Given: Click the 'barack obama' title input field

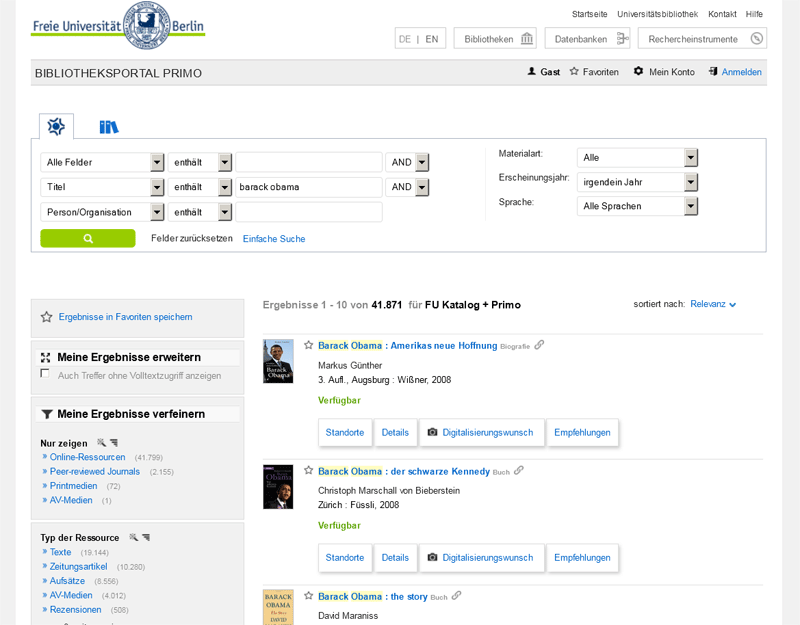Looking at the screenshot, I should pos(309,187).
